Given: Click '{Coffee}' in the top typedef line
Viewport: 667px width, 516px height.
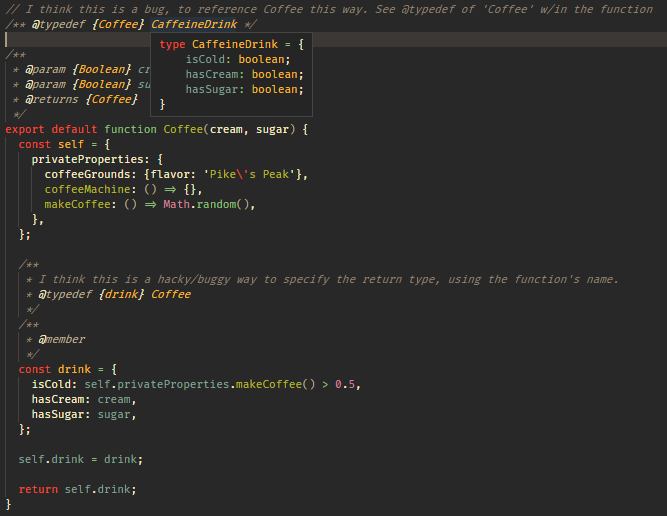Looking at the screenshot, I should coord(118,24).
